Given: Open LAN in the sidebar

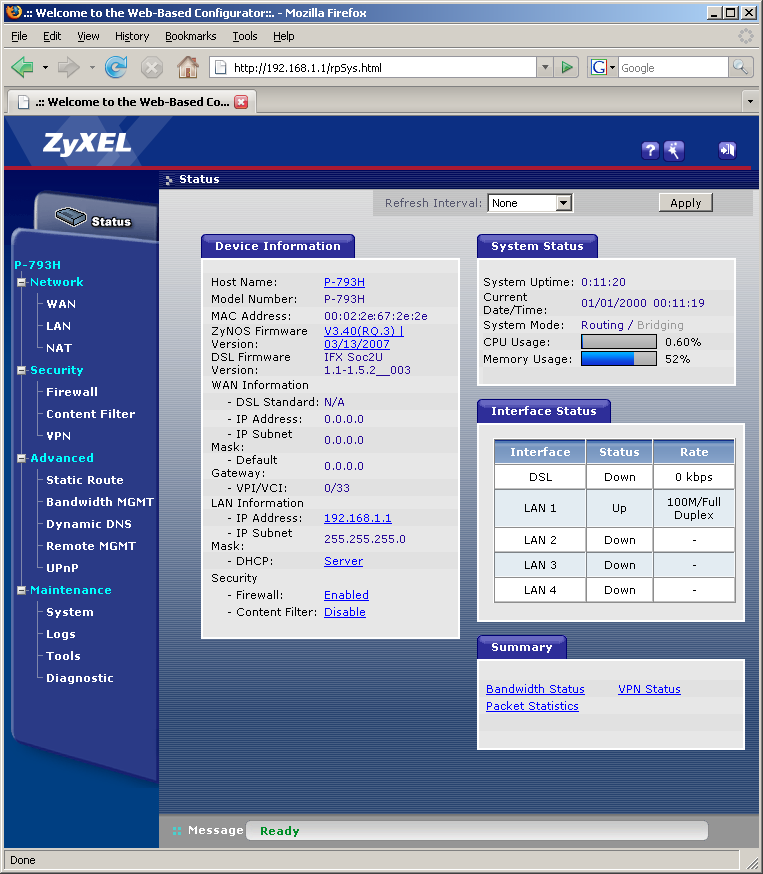Looking at the screenshot, I should click(x=59, y=326).
